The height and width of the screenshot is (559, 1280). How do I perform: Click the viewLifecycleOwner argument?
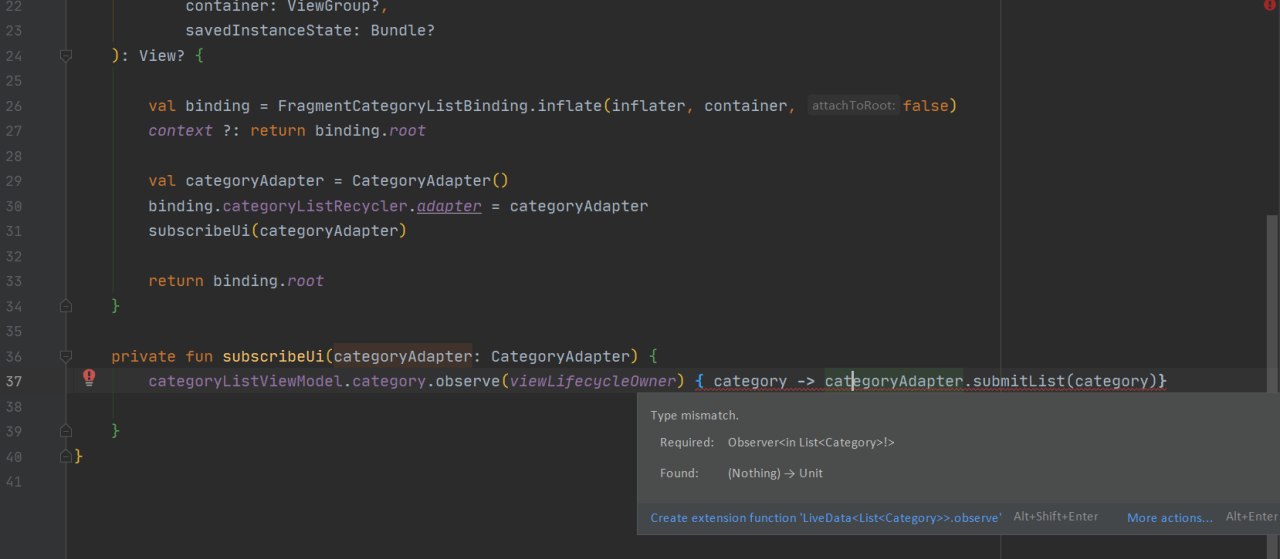[593, 381]
